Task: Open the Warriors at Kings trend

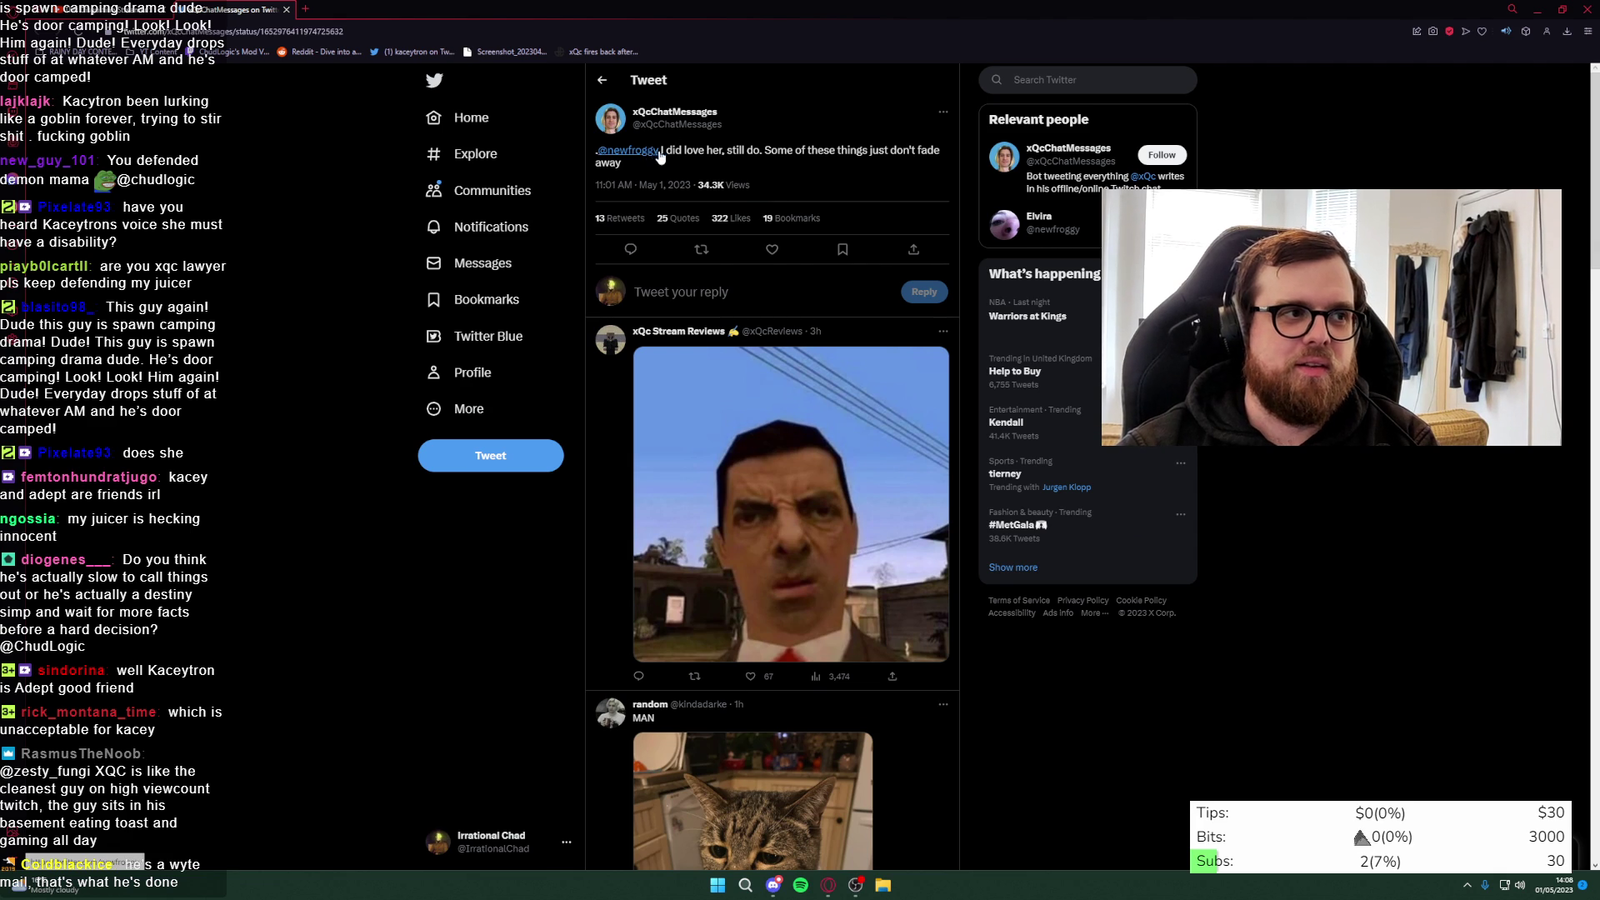Action: [1028, 316]
